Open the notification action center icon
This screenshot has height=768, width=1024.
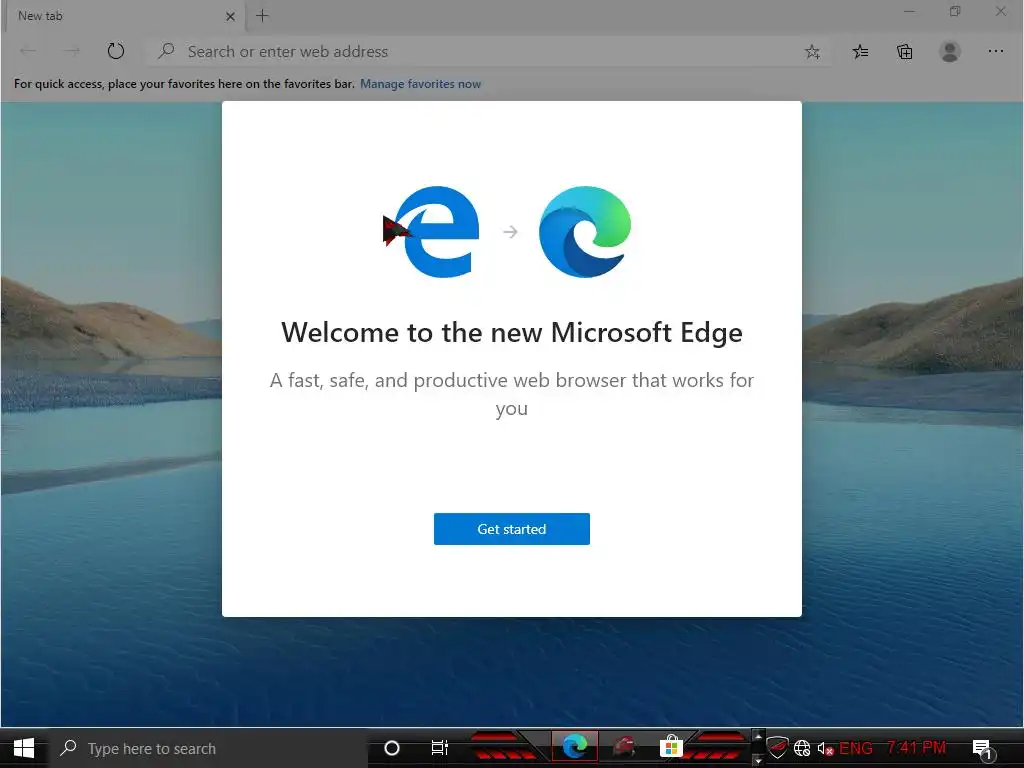tap(982, 750)
